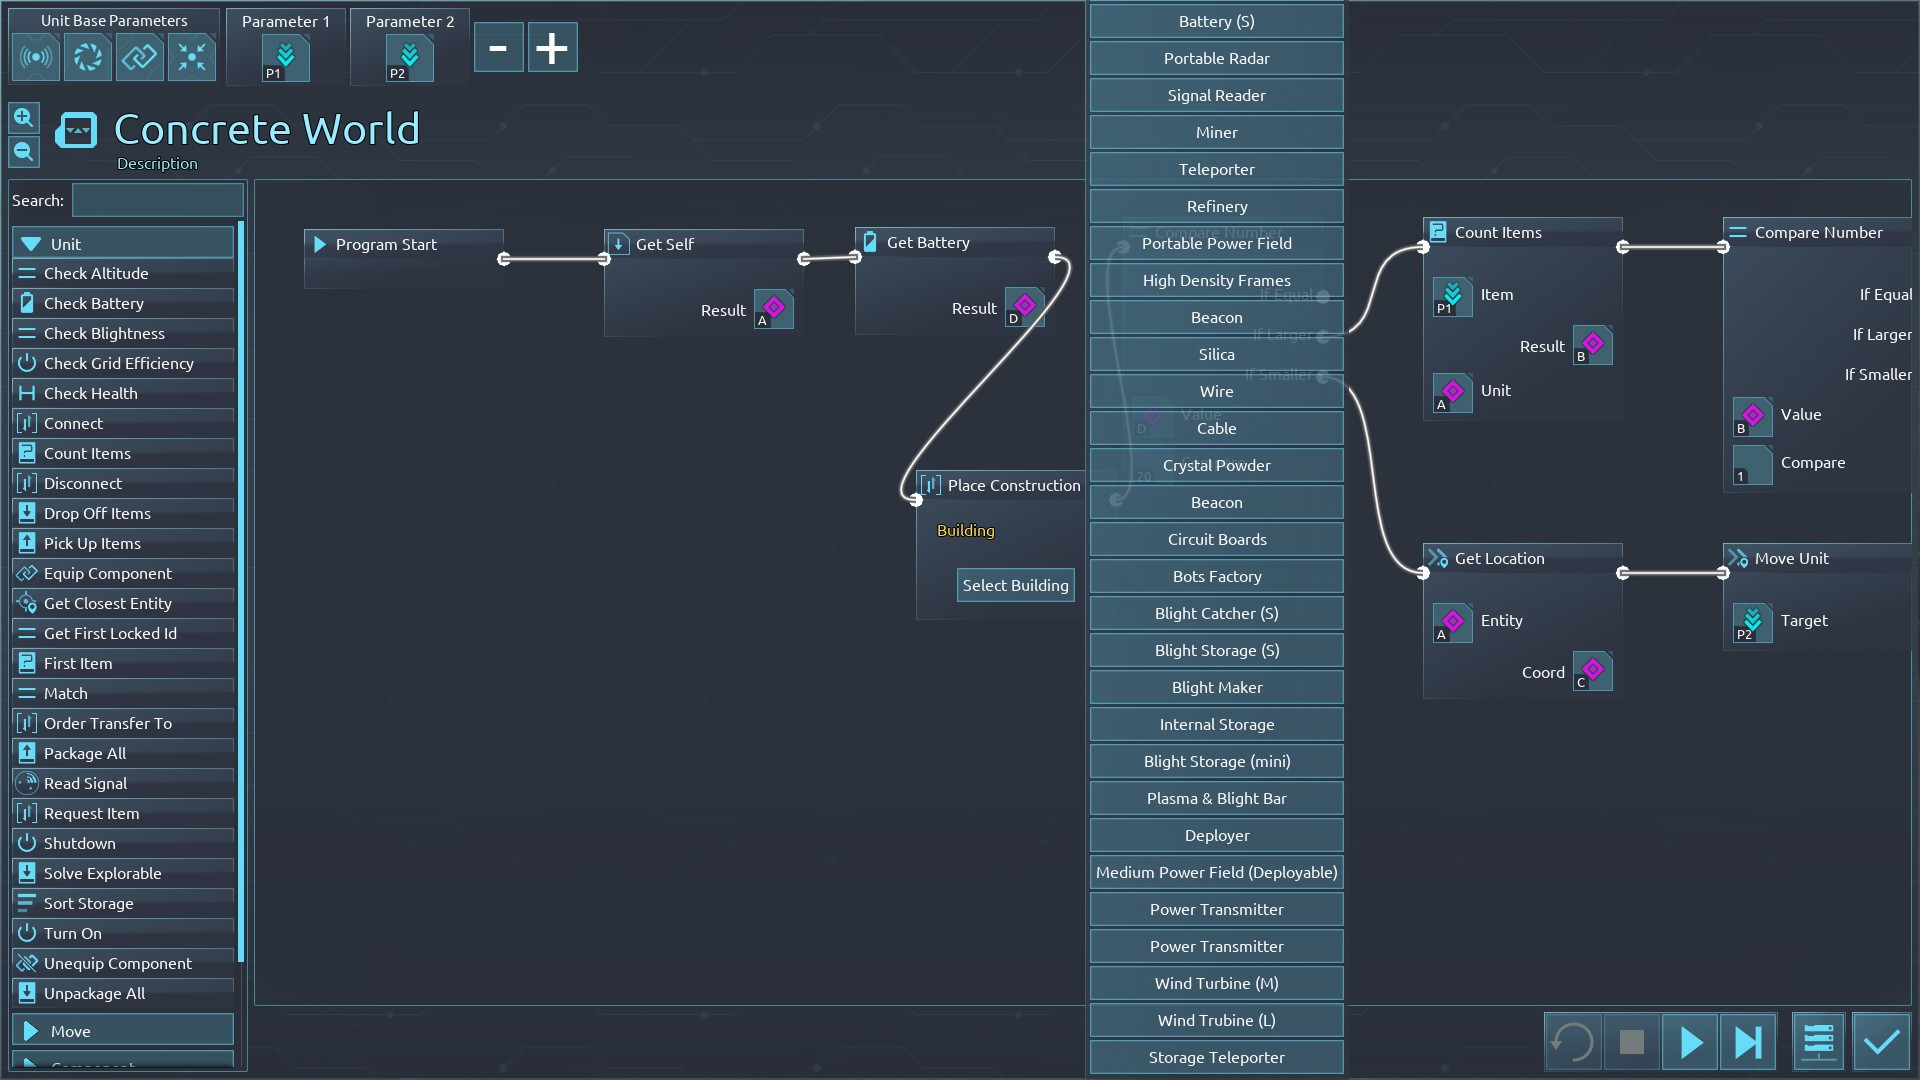
Task: Click the Parameter 1 P1 icon
Action: [285, 58]
